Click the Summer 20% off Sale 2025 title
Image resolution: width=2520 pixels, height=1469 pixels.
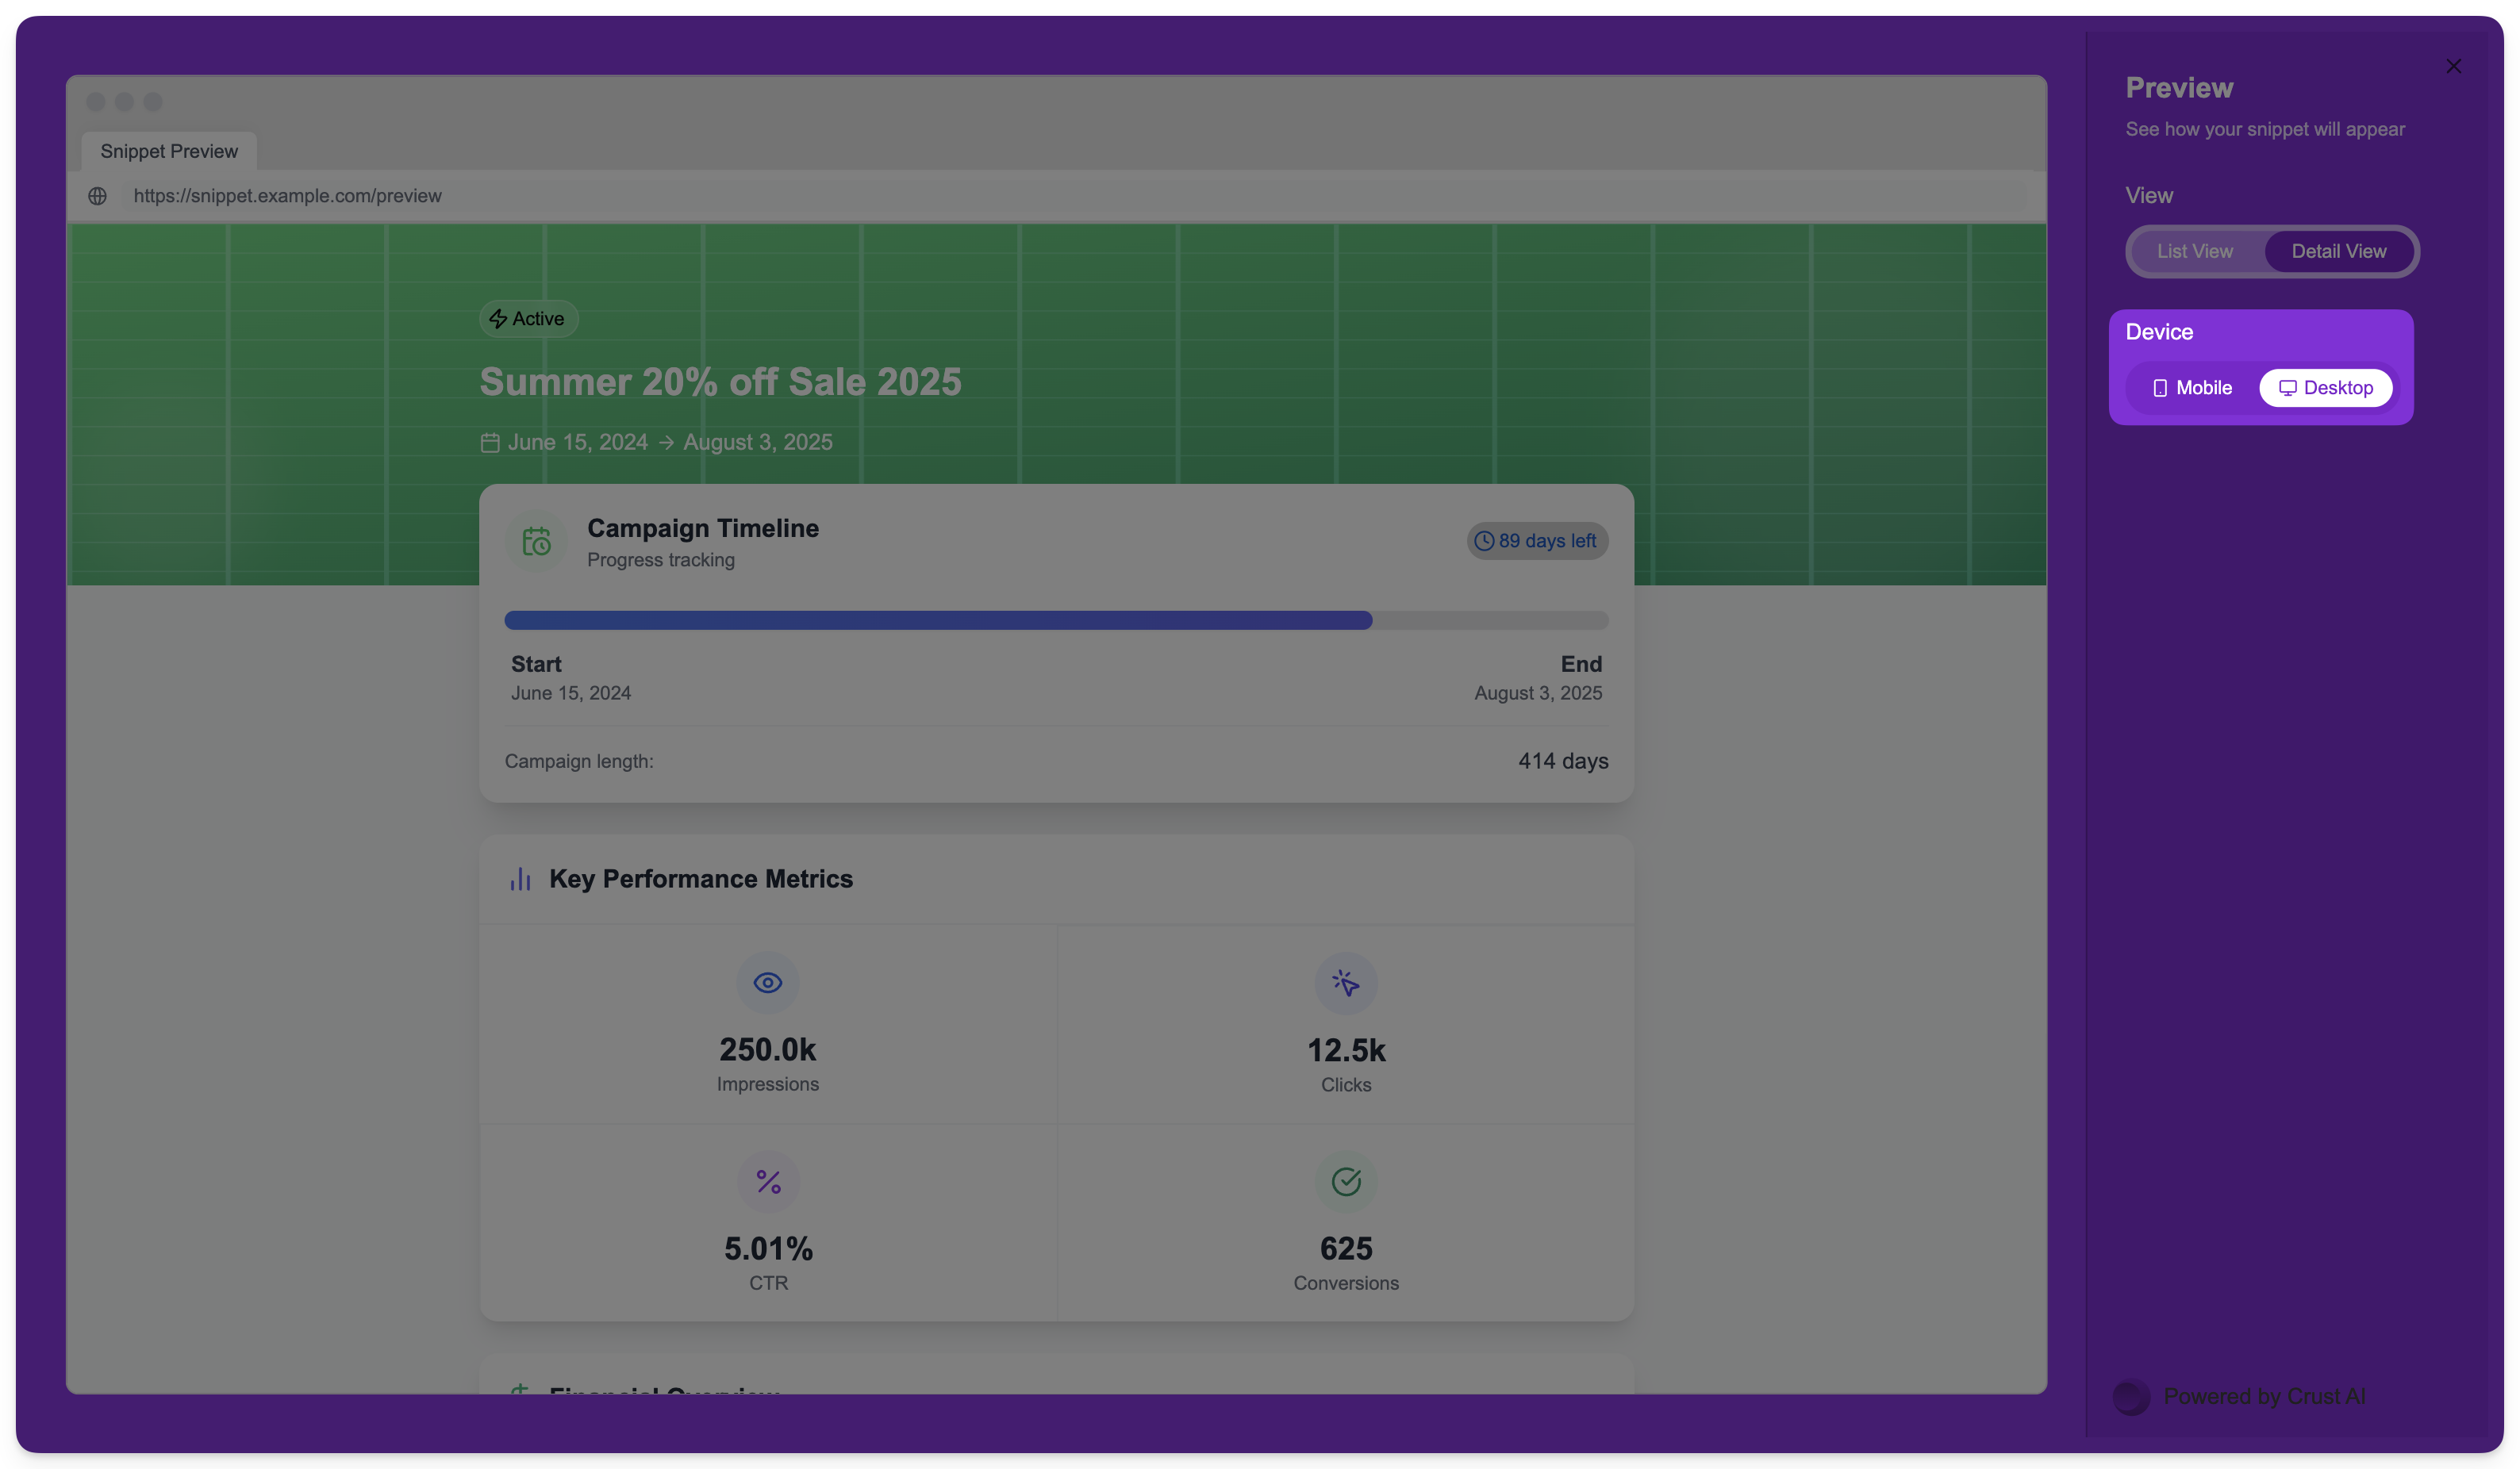coord(720,382)
